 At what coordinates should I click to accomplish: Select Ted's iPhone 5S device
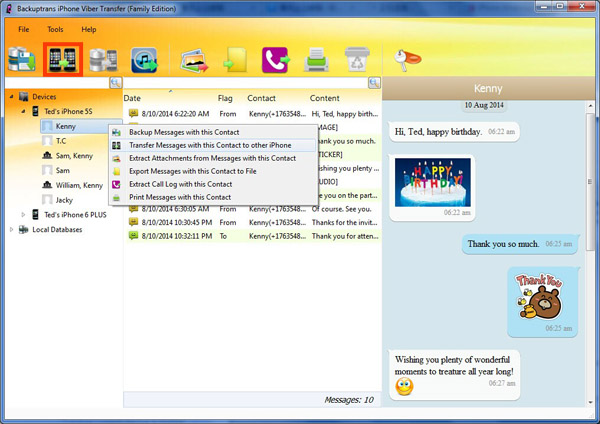point(68,111)
